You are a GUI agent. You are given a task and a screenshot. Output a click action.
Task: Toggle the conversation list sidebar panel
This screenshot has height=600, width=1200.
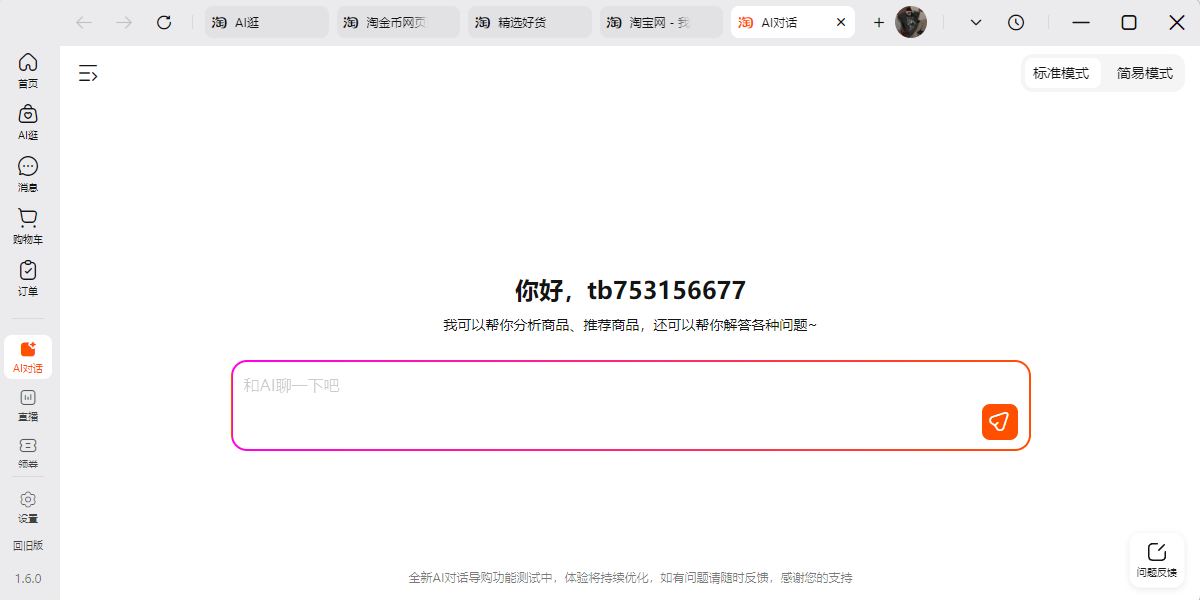(x=88, y=73)
